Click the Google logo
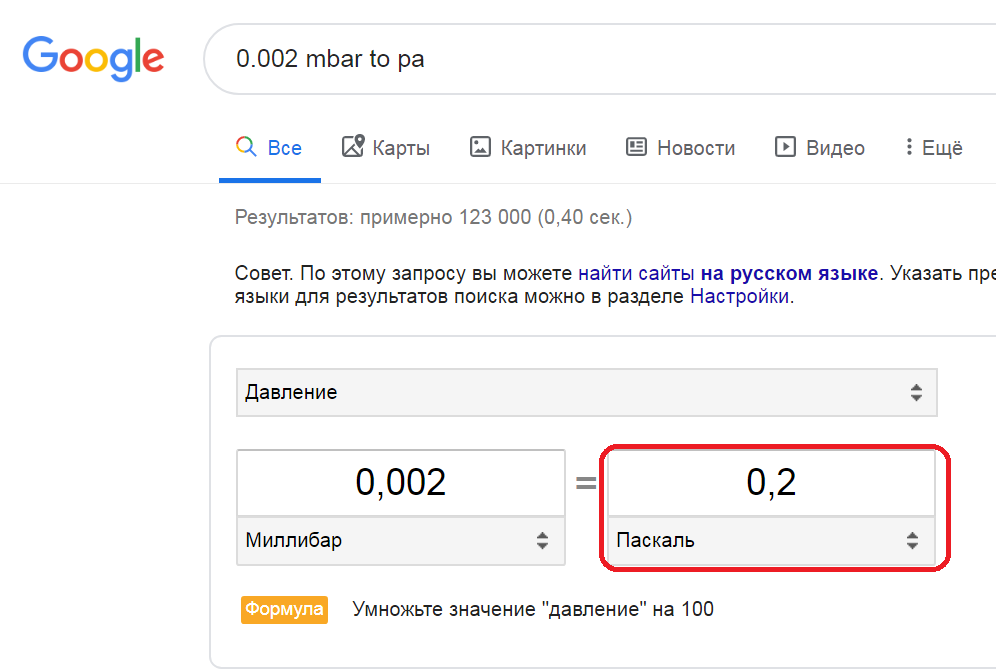 93,58
